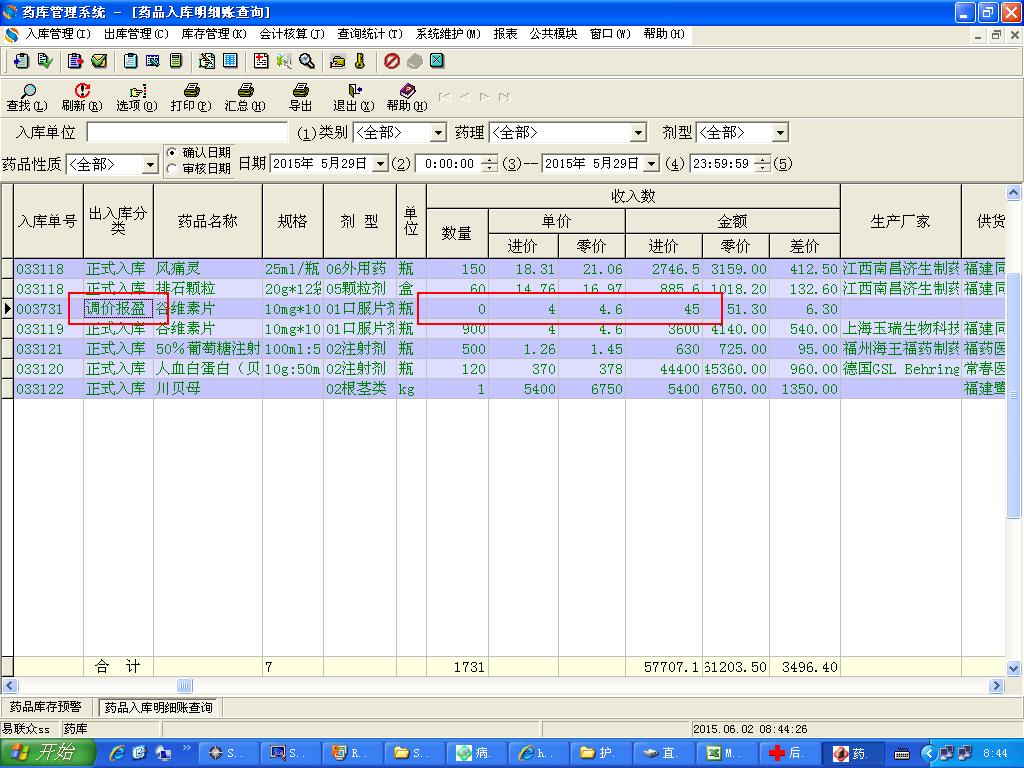
Task: Open the 剂型 dropdown list
Action: click(x=780, y=133)
